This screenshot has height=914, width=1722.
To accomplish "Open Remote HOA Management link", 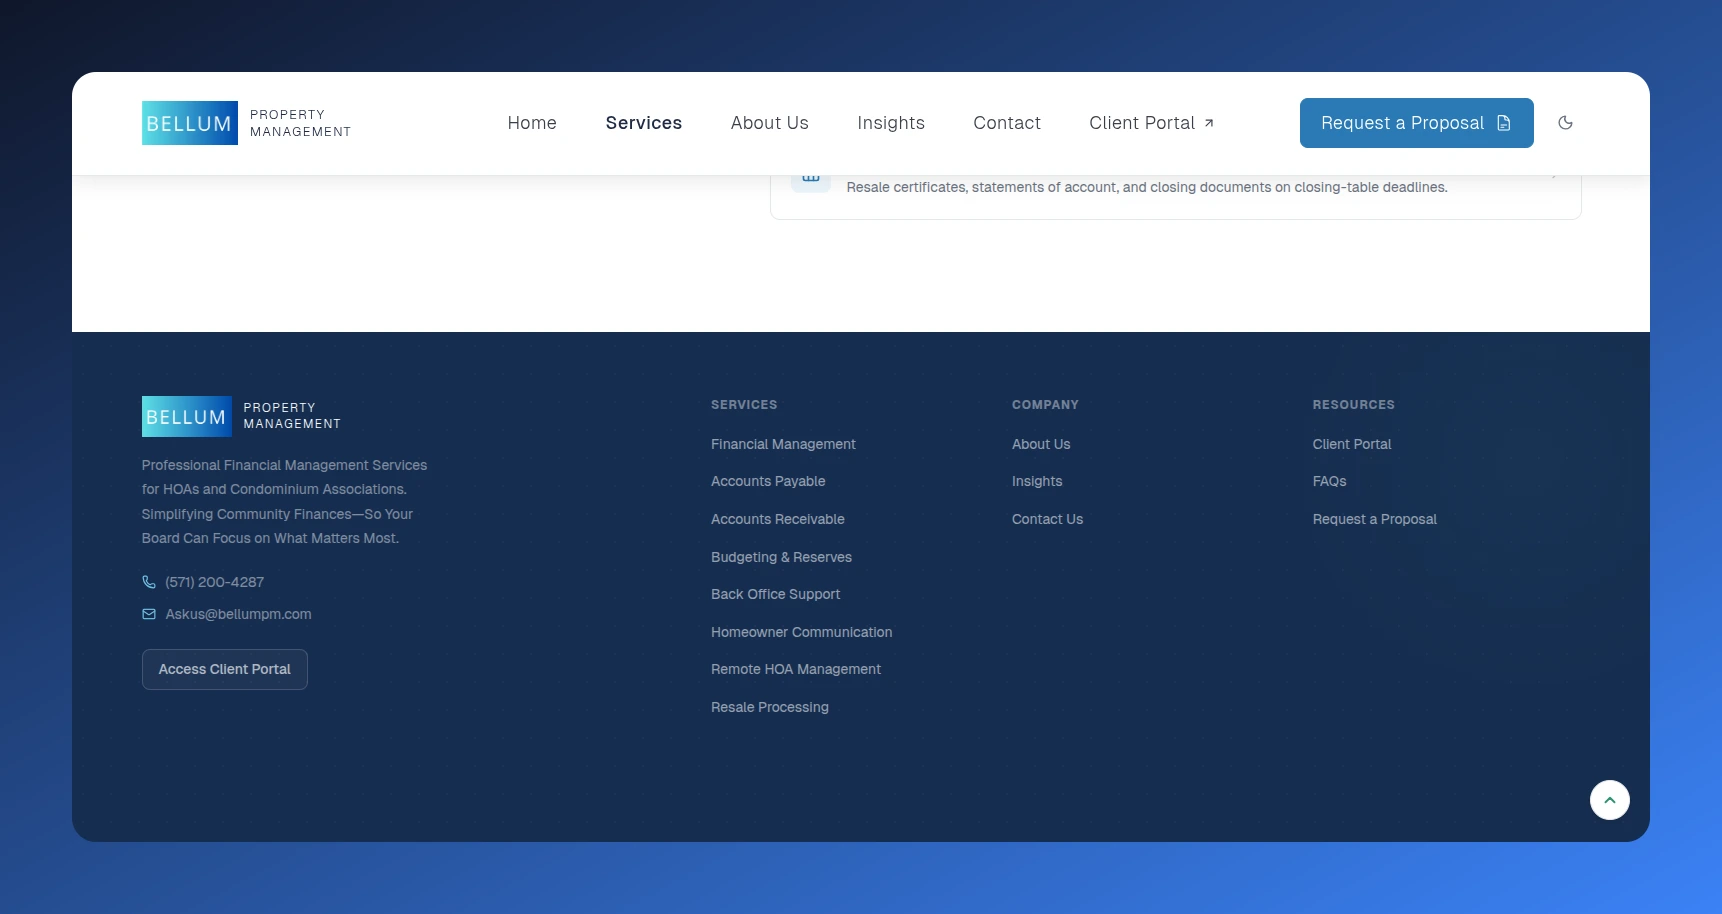I will 796,669.
